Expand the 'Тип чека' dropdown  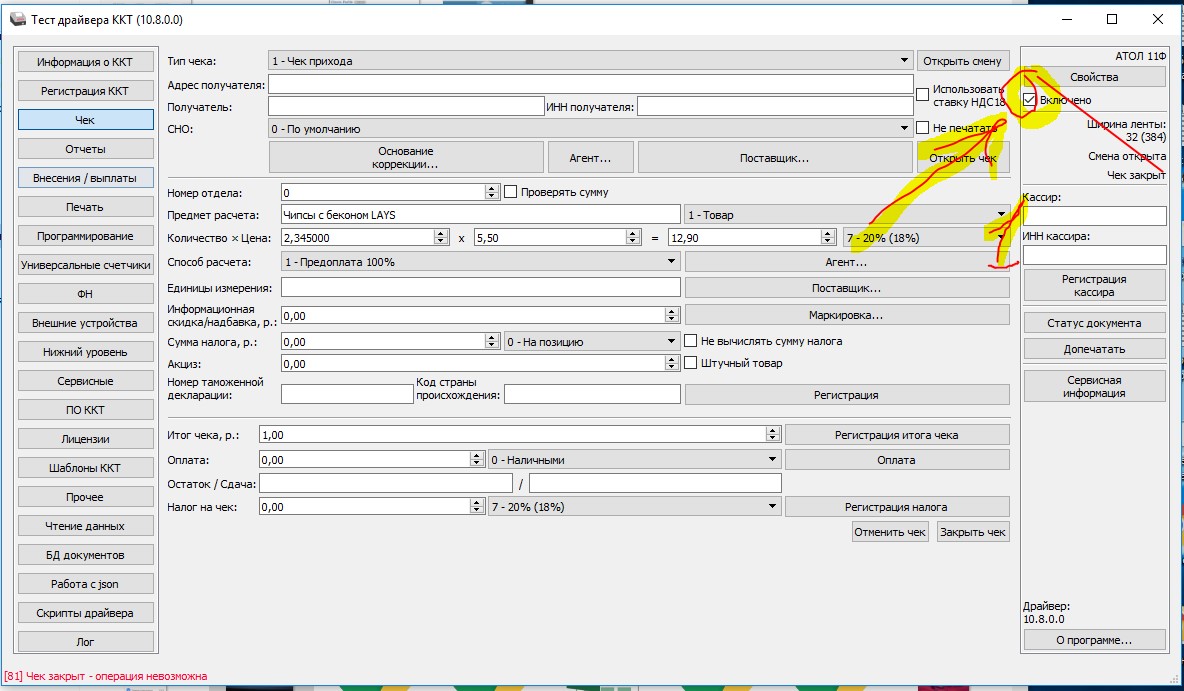tap(904, 61)
